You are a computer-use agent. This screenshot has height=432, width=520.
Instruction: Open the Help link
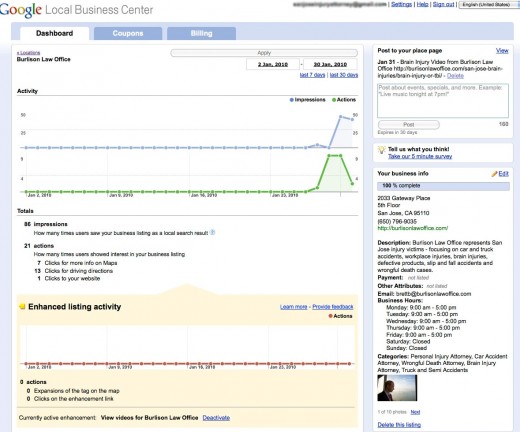point(422,4)
